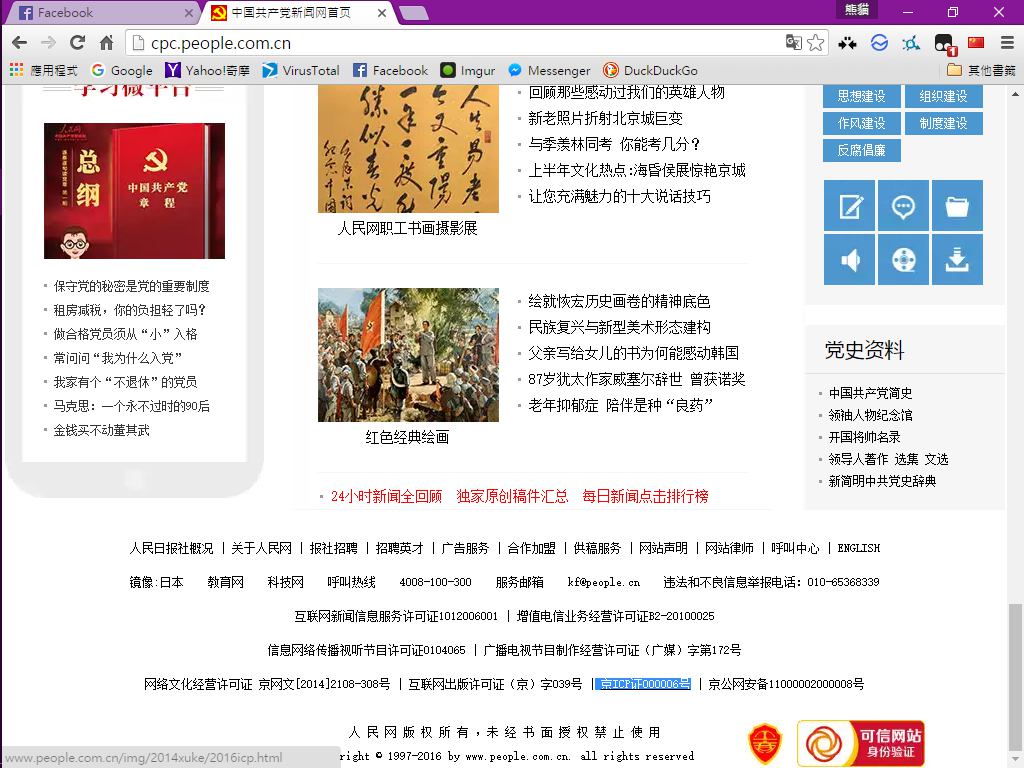This screenshot has width=1024, height=768.
Task: Open the apps grid bookmark icon
Action: [x=16, y=70]
